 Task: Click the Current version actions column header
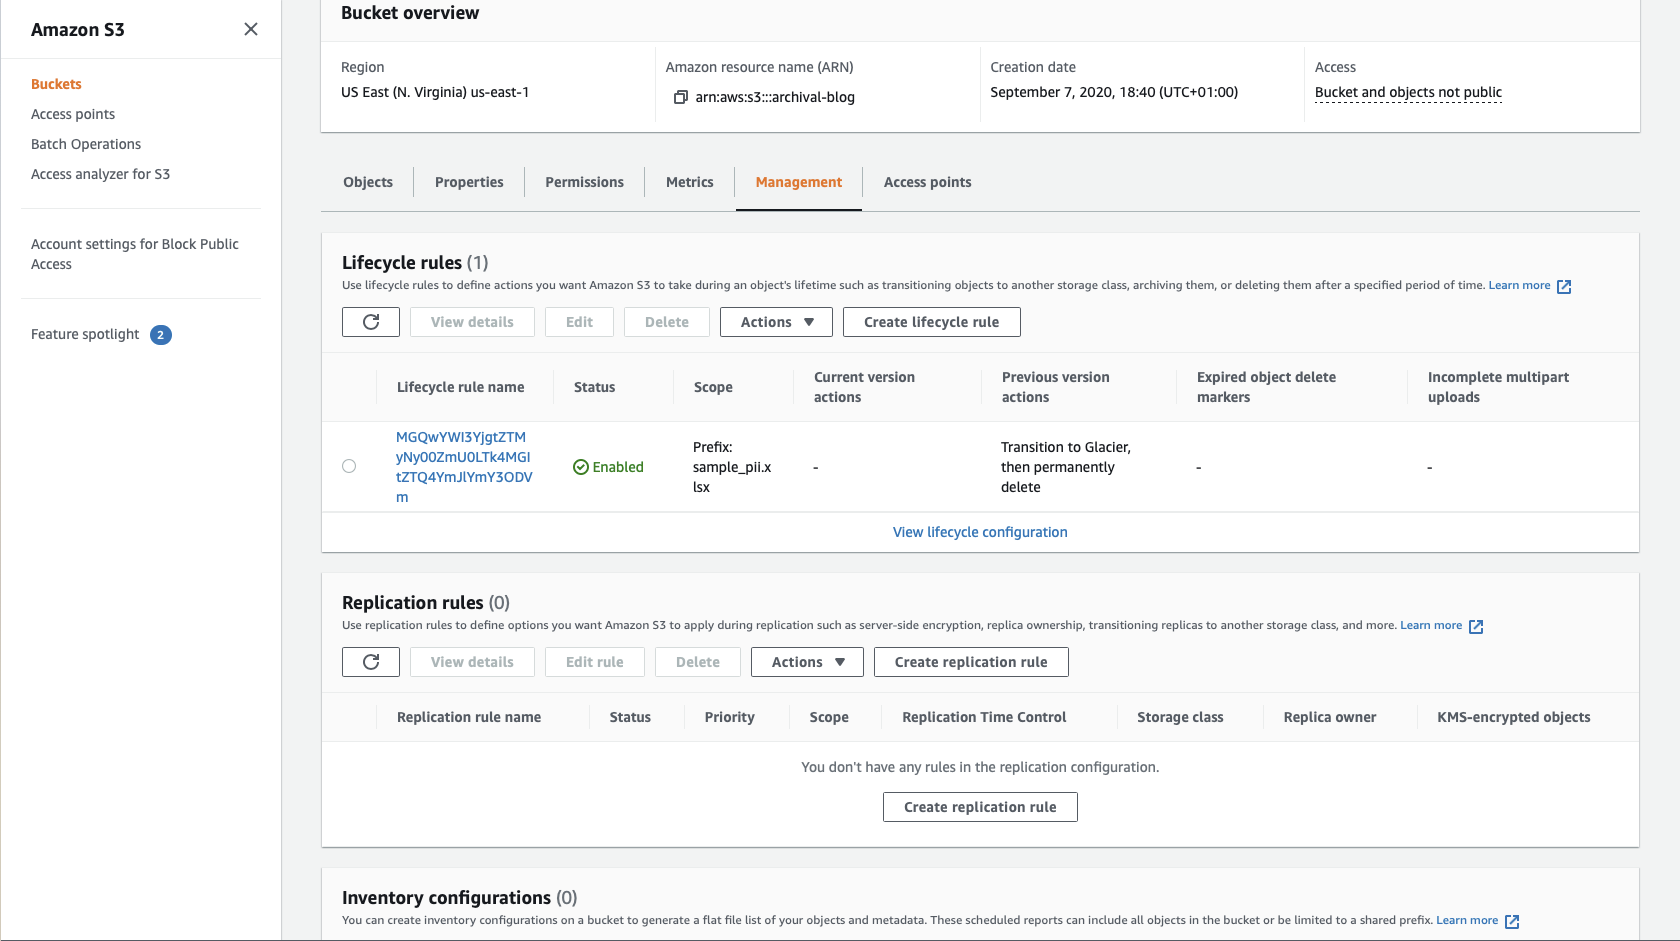tap(864, 387)
